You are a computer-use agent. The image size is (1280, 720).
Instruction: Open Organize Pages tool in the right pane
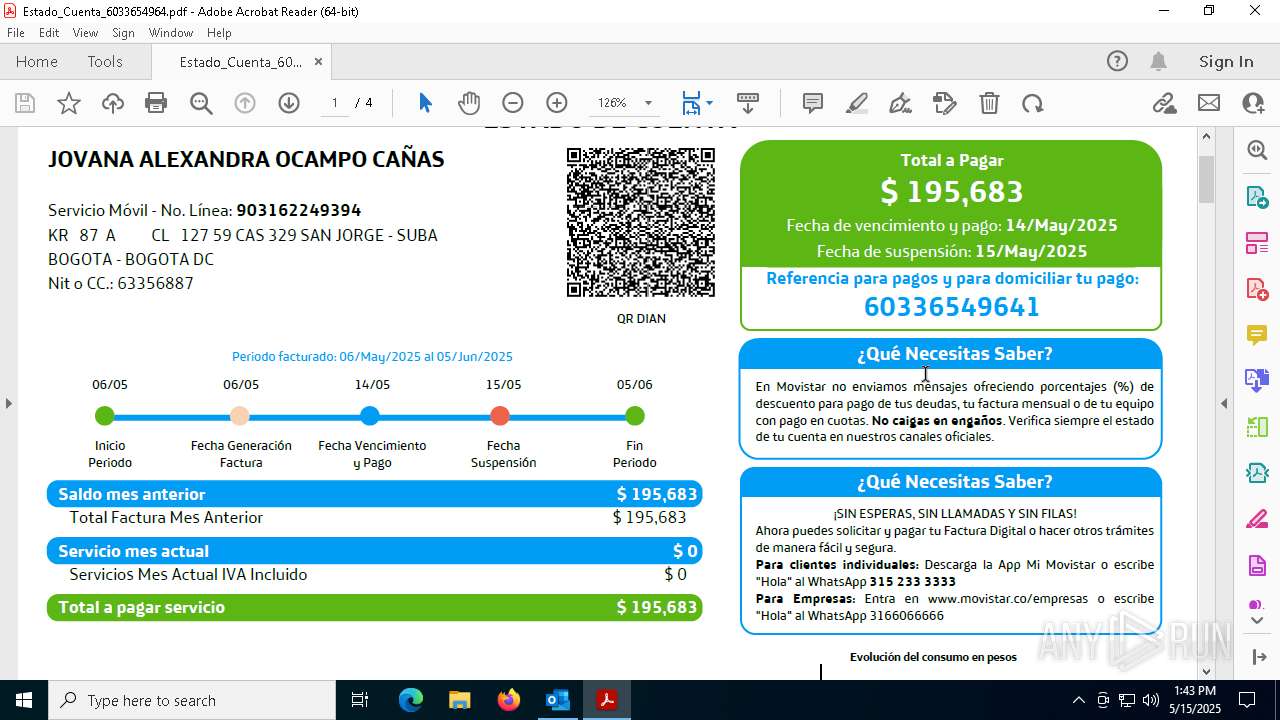click(x=1257, y=243)
